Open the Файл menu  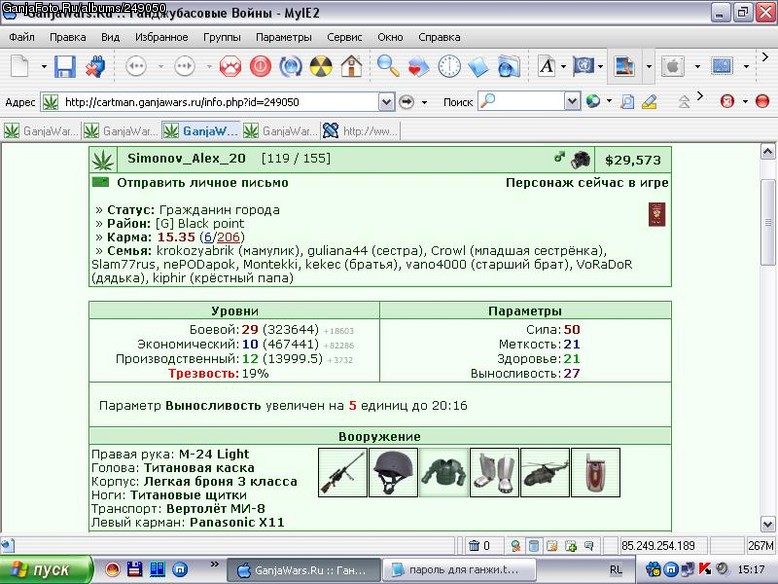(x=21, y=37)
